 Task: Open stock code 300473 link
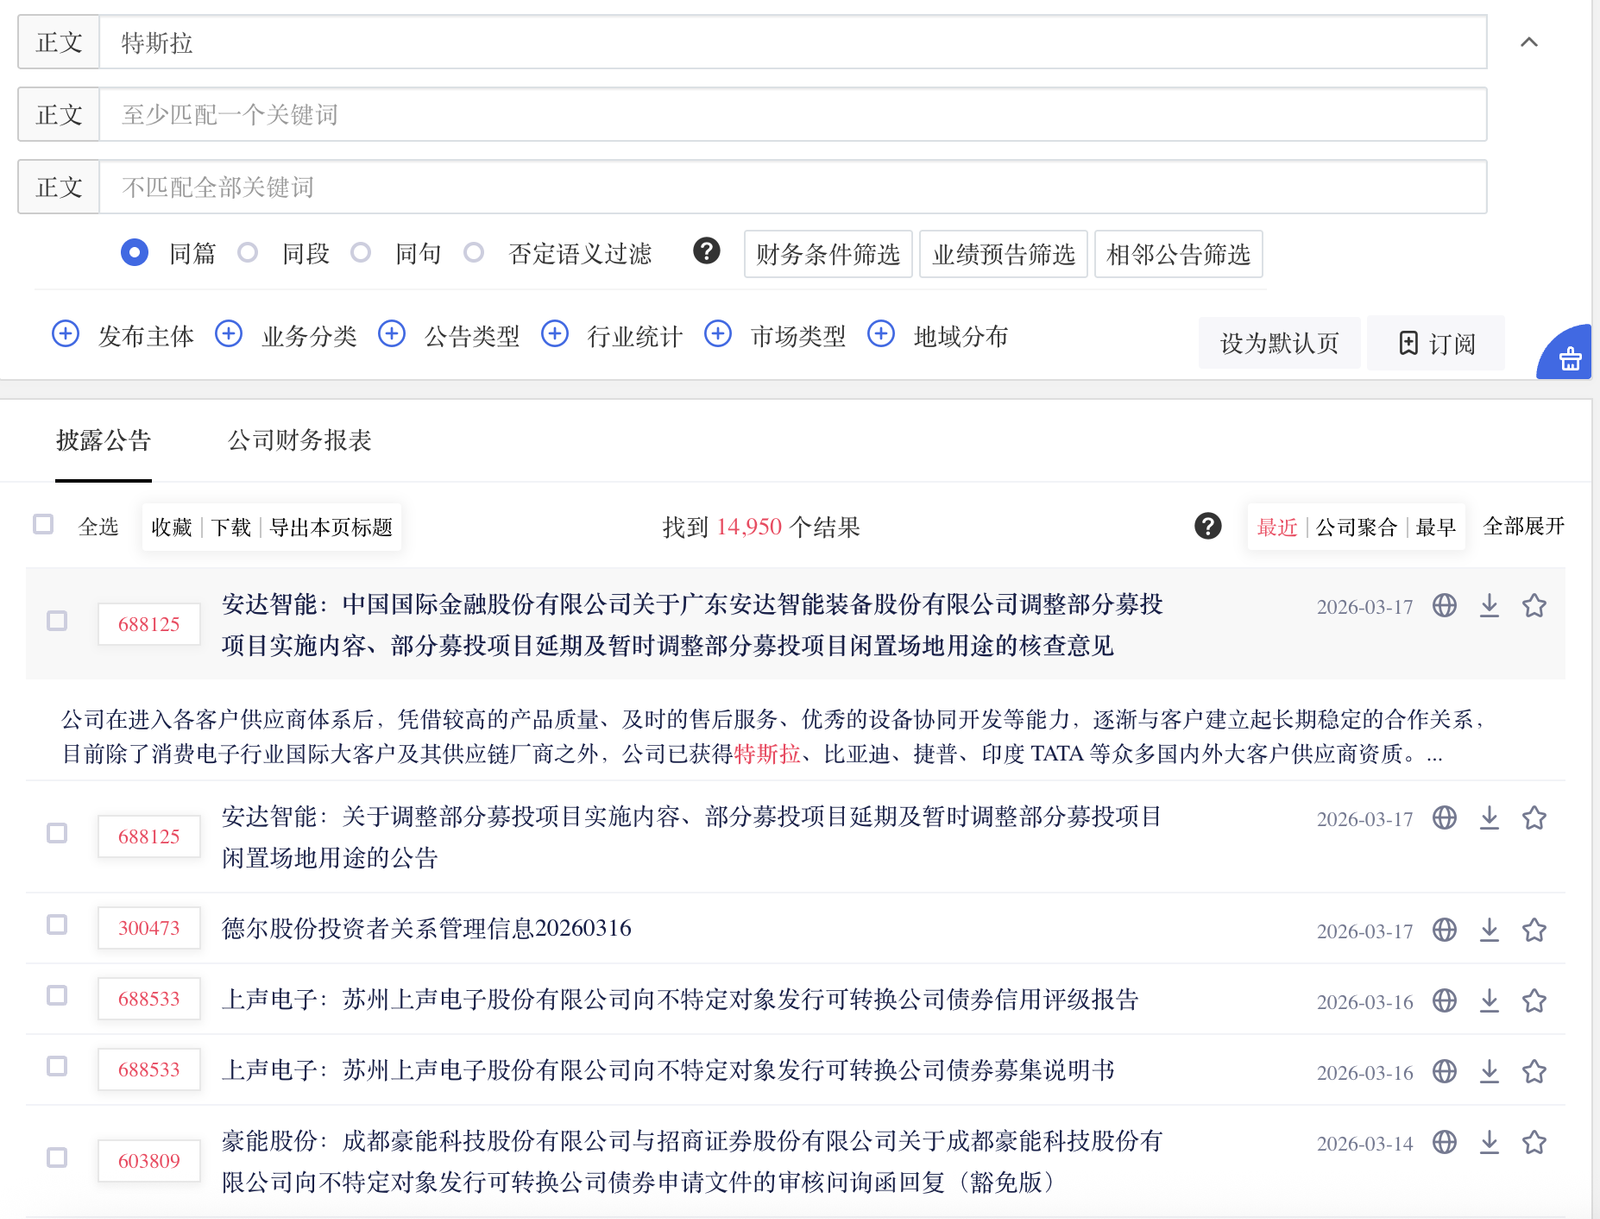click(x=149, y=928)
